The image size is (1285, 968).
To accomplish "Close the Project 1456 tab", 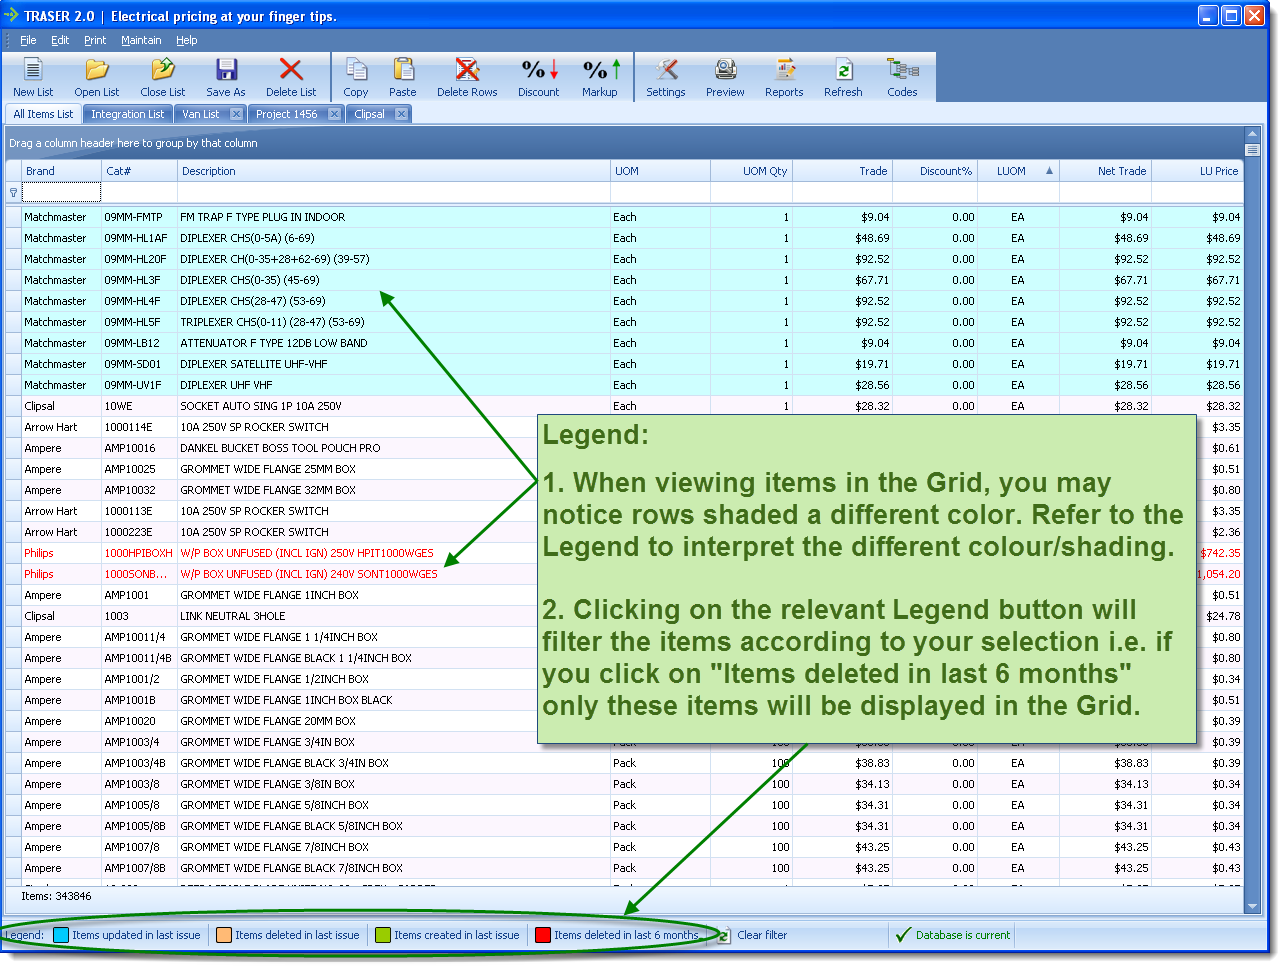I will 334,114.
